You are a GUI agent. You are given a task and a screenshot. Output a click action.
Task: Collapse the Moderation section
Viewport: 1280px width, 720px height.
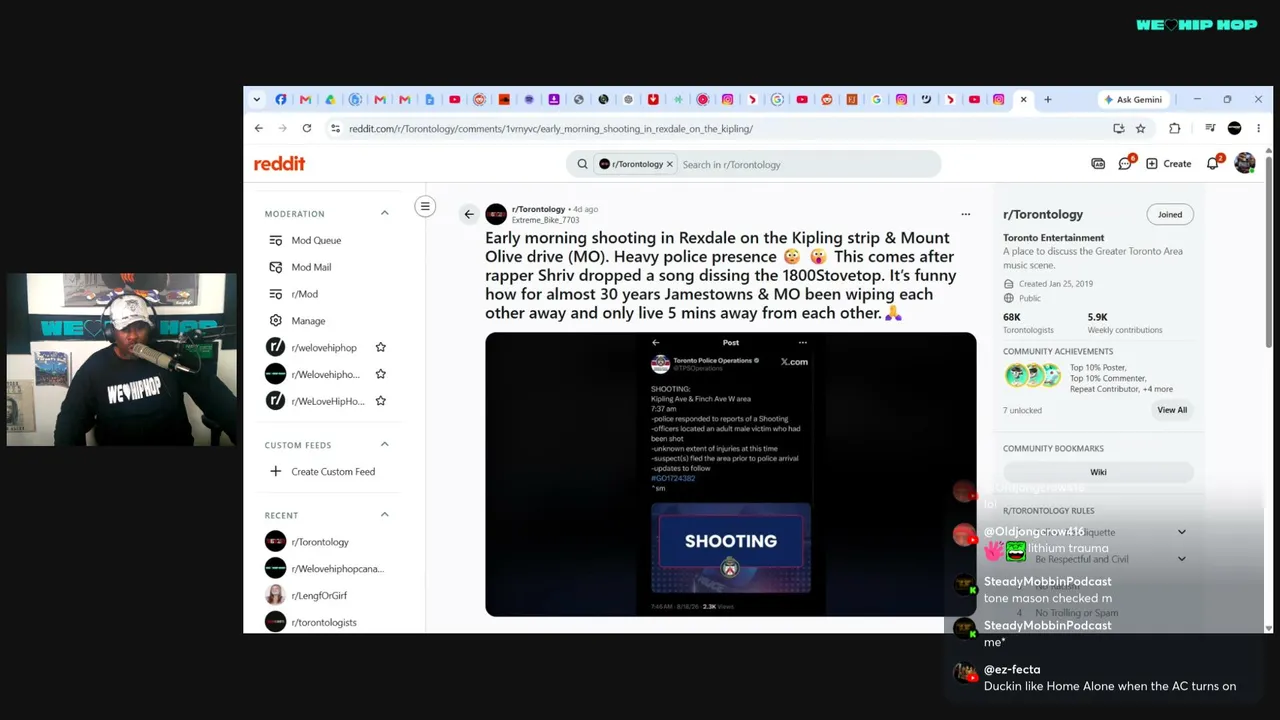point(384,213)
